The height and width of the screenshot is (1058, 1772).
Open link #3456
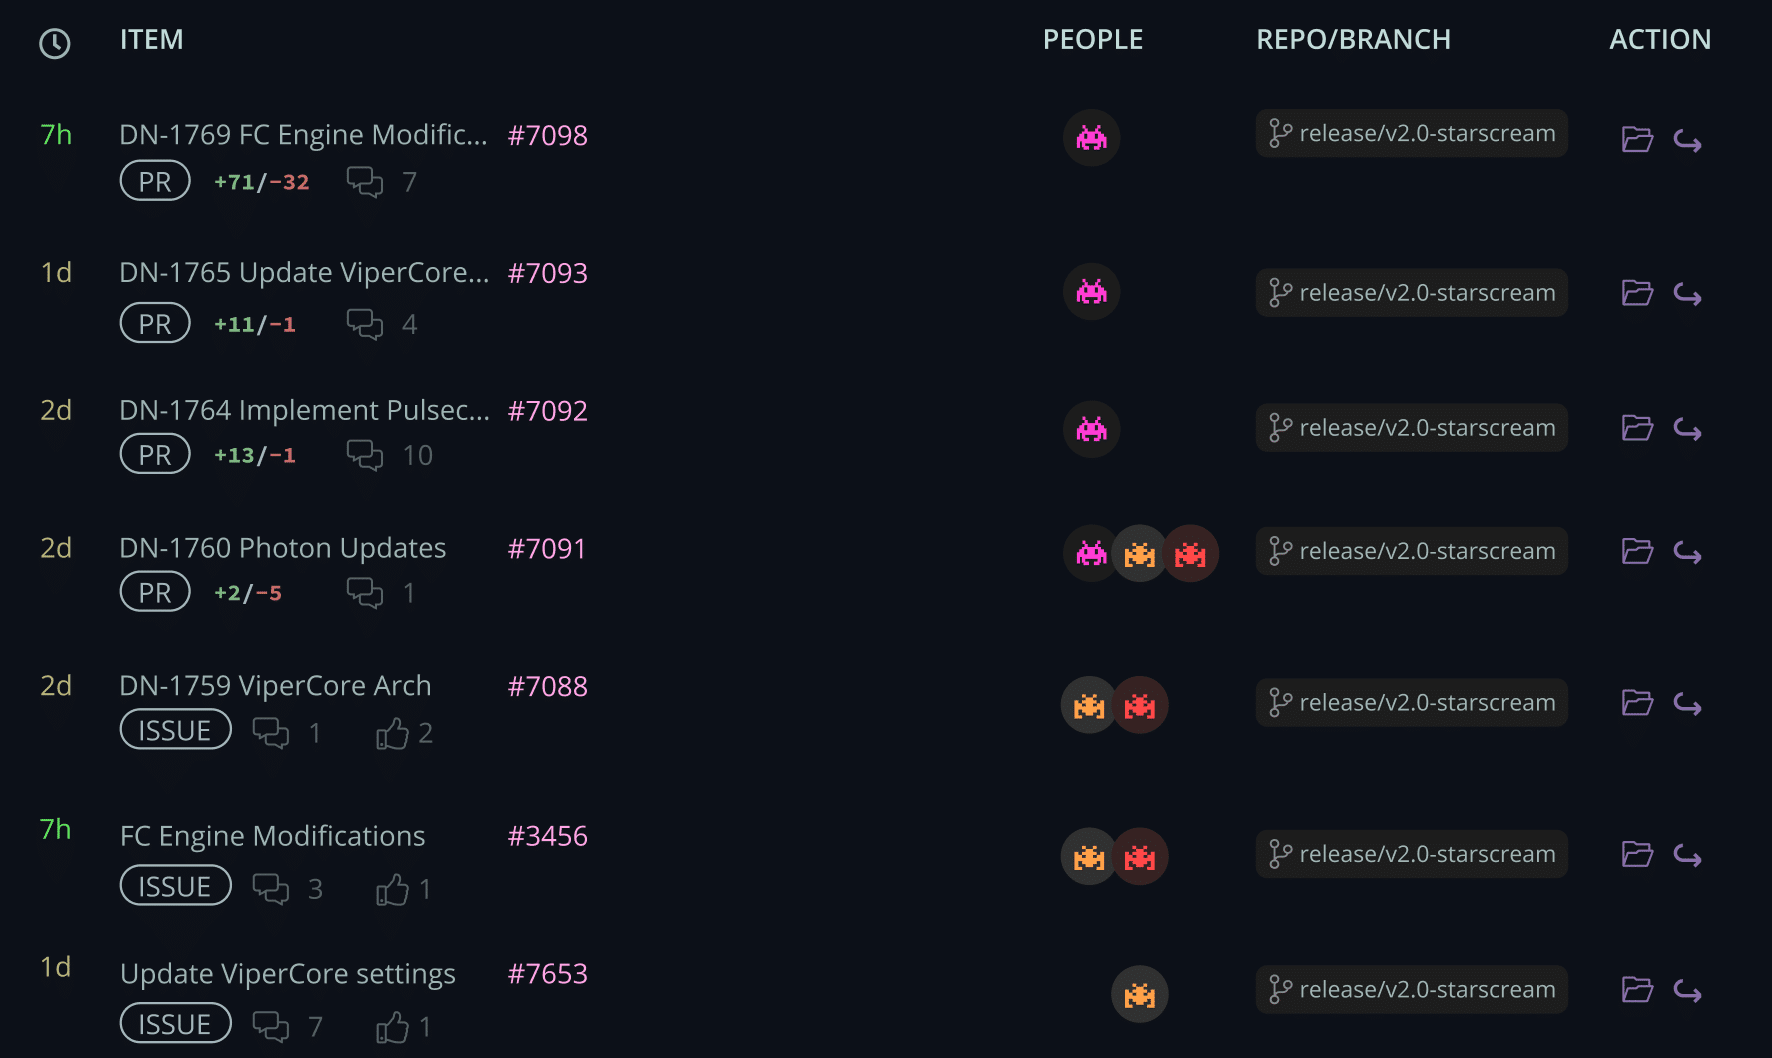point(548,836)
